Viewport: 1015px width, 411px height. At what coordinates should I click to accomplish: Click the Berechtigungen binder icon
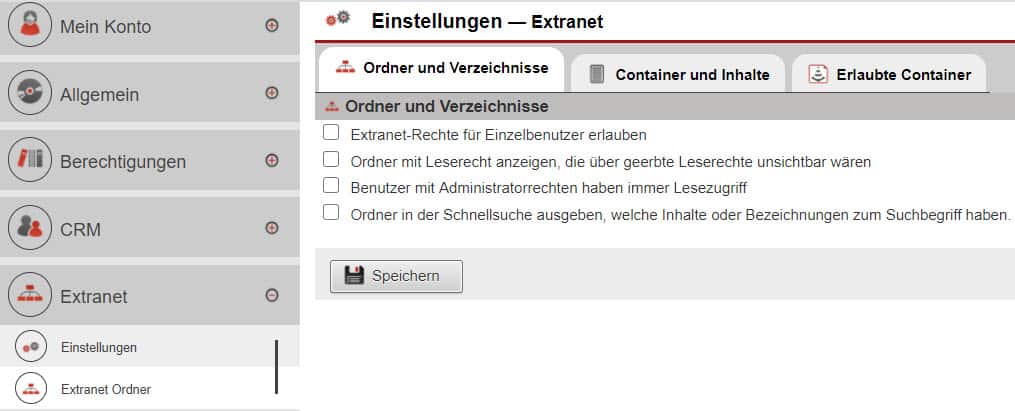tap(30, 160)
